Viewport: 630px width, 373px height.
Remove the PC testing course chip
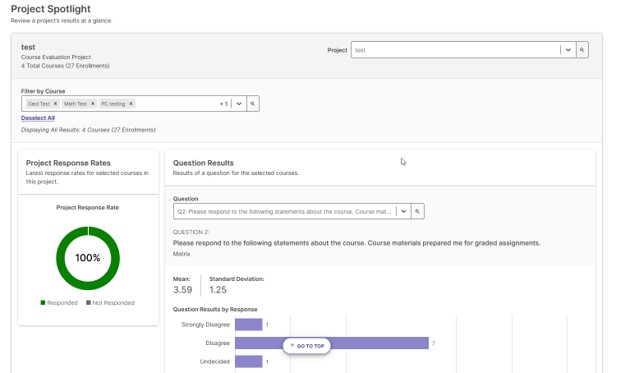click(131, 104)
